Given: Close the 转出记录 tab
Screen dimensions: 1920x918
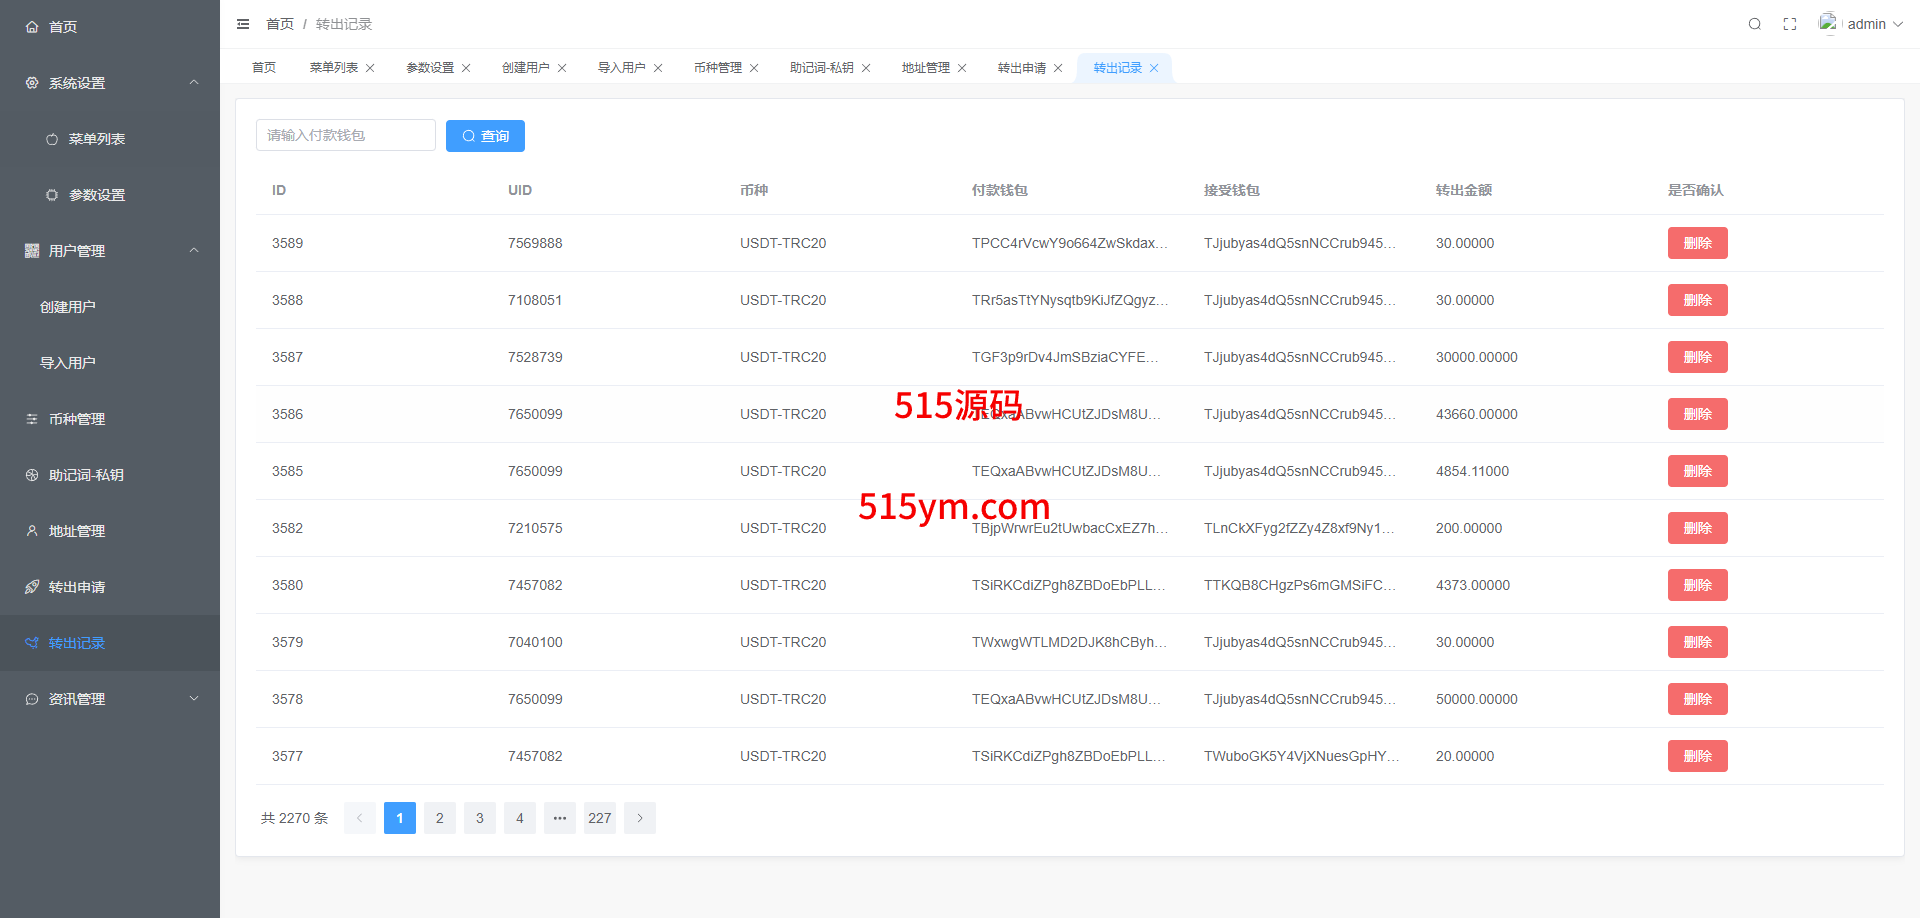Looking at the screenshot, I should tap(1154, 68).
